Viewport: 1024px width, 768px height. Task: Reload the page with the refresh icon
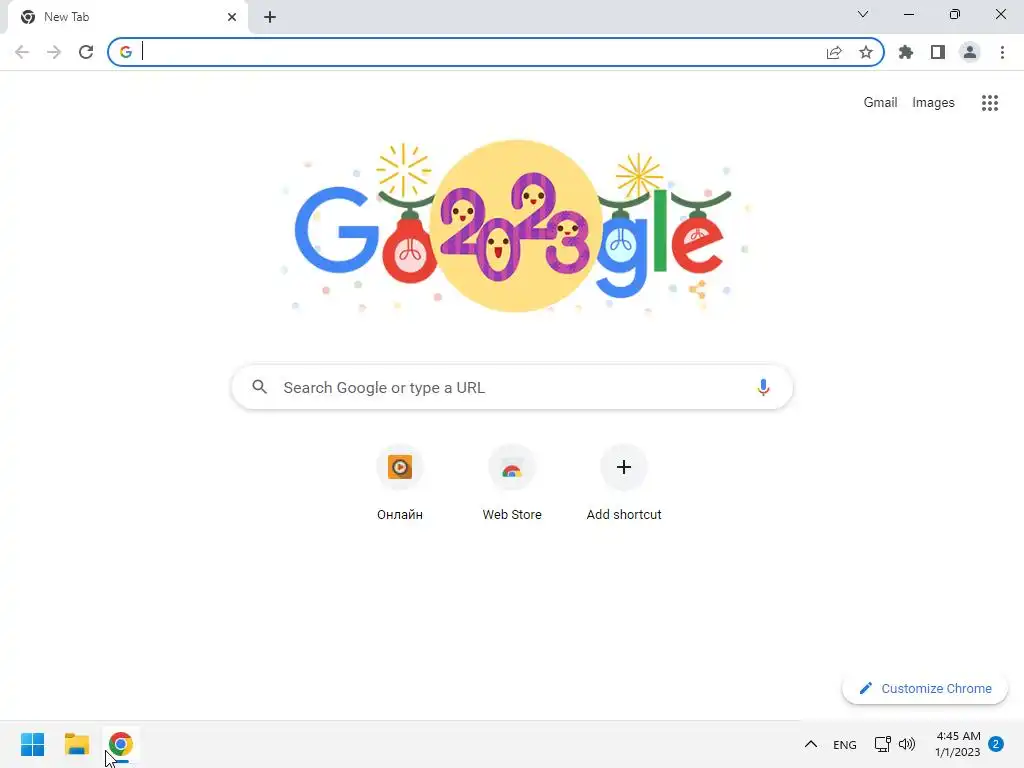pyautogui.click(x=86, y=52)
